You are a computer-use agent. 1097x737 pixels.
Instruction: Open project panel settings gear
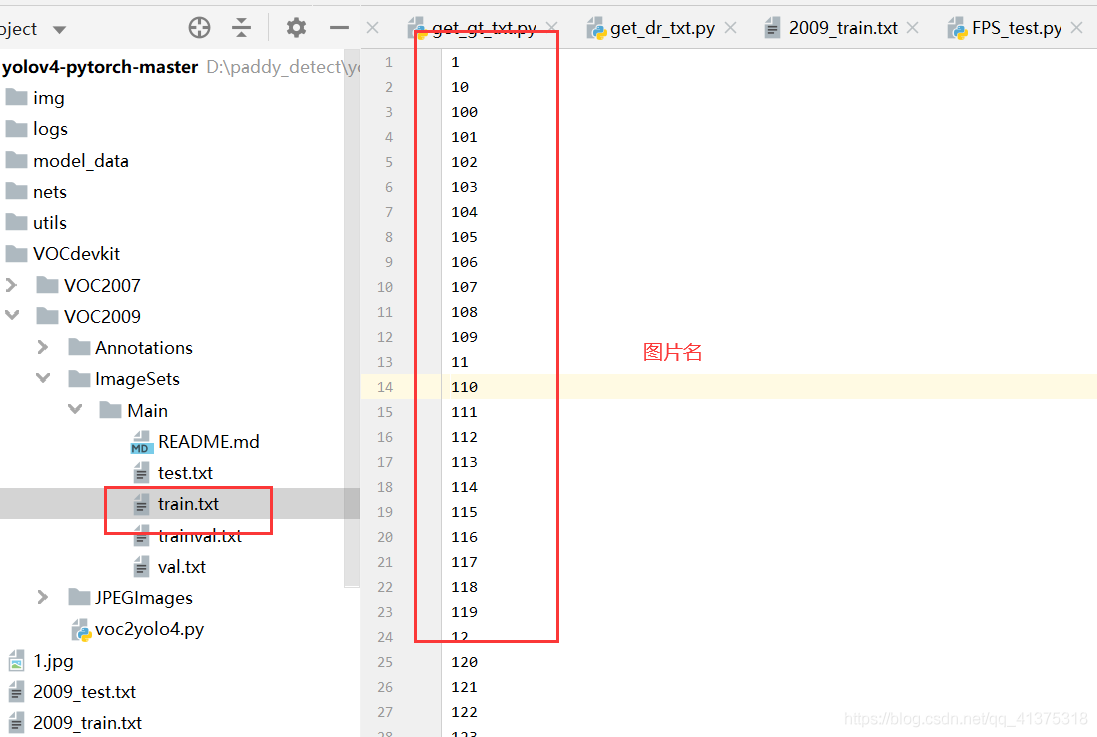click(296, 28)
